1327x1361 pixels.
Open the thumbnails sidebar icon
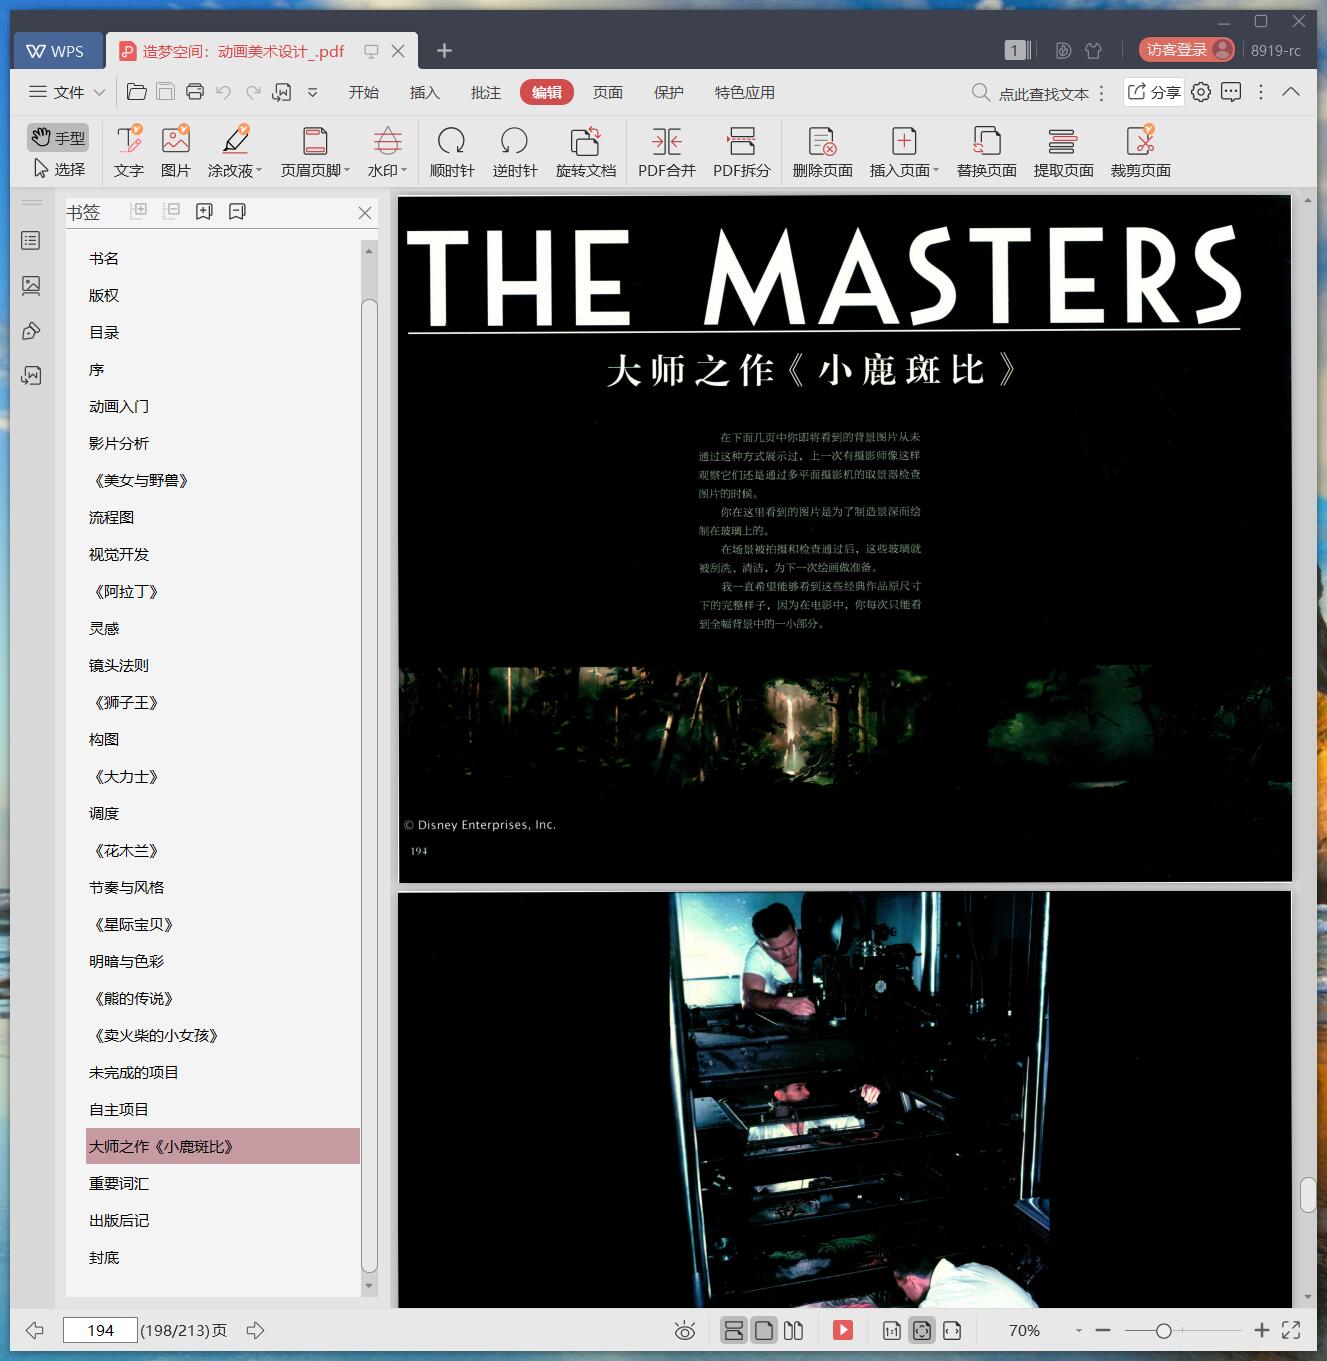pos(31,285)
